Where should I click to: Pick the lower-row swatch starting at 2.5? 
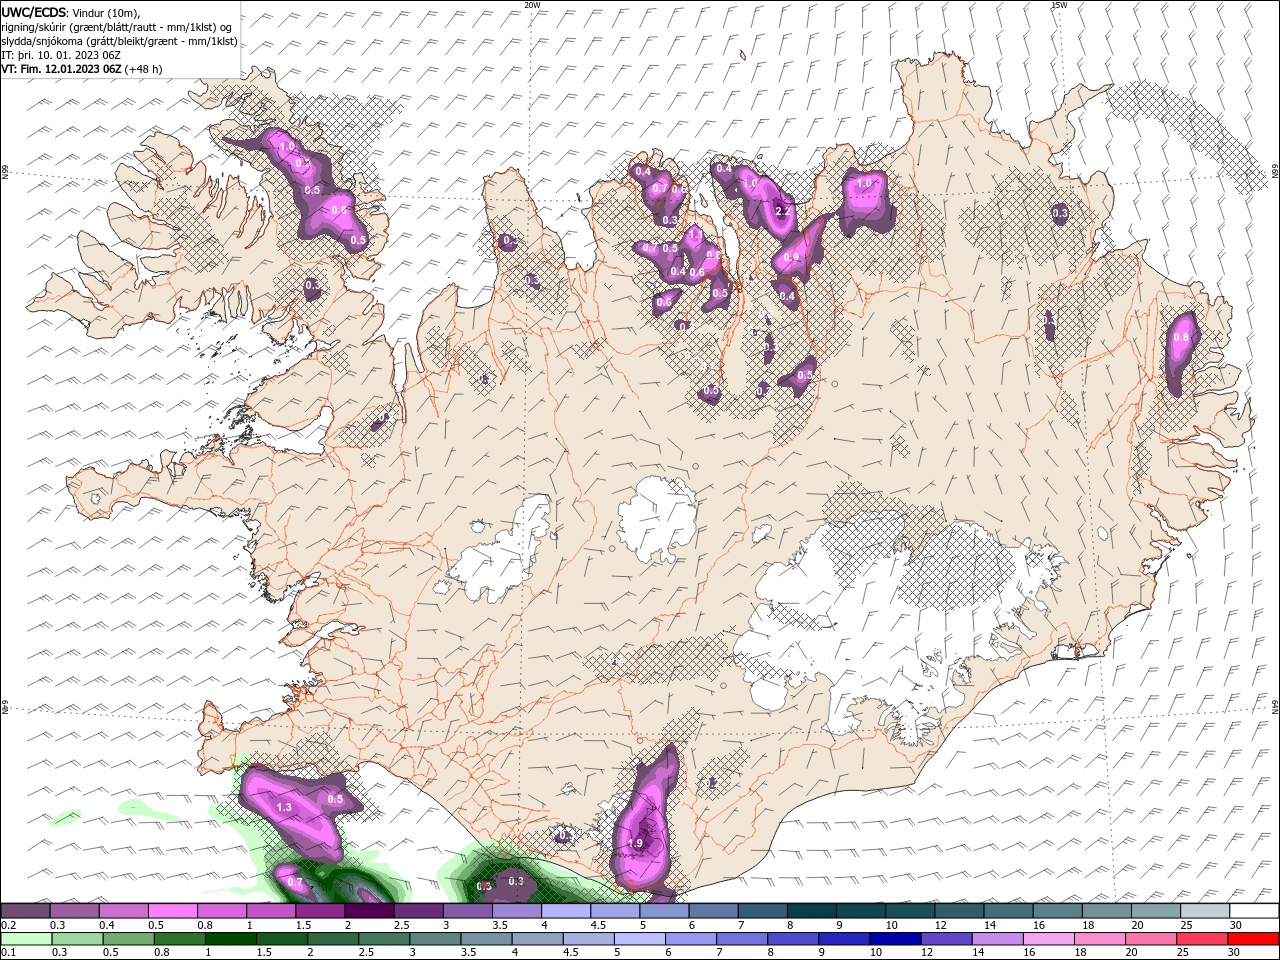click(x=383, y=939)
